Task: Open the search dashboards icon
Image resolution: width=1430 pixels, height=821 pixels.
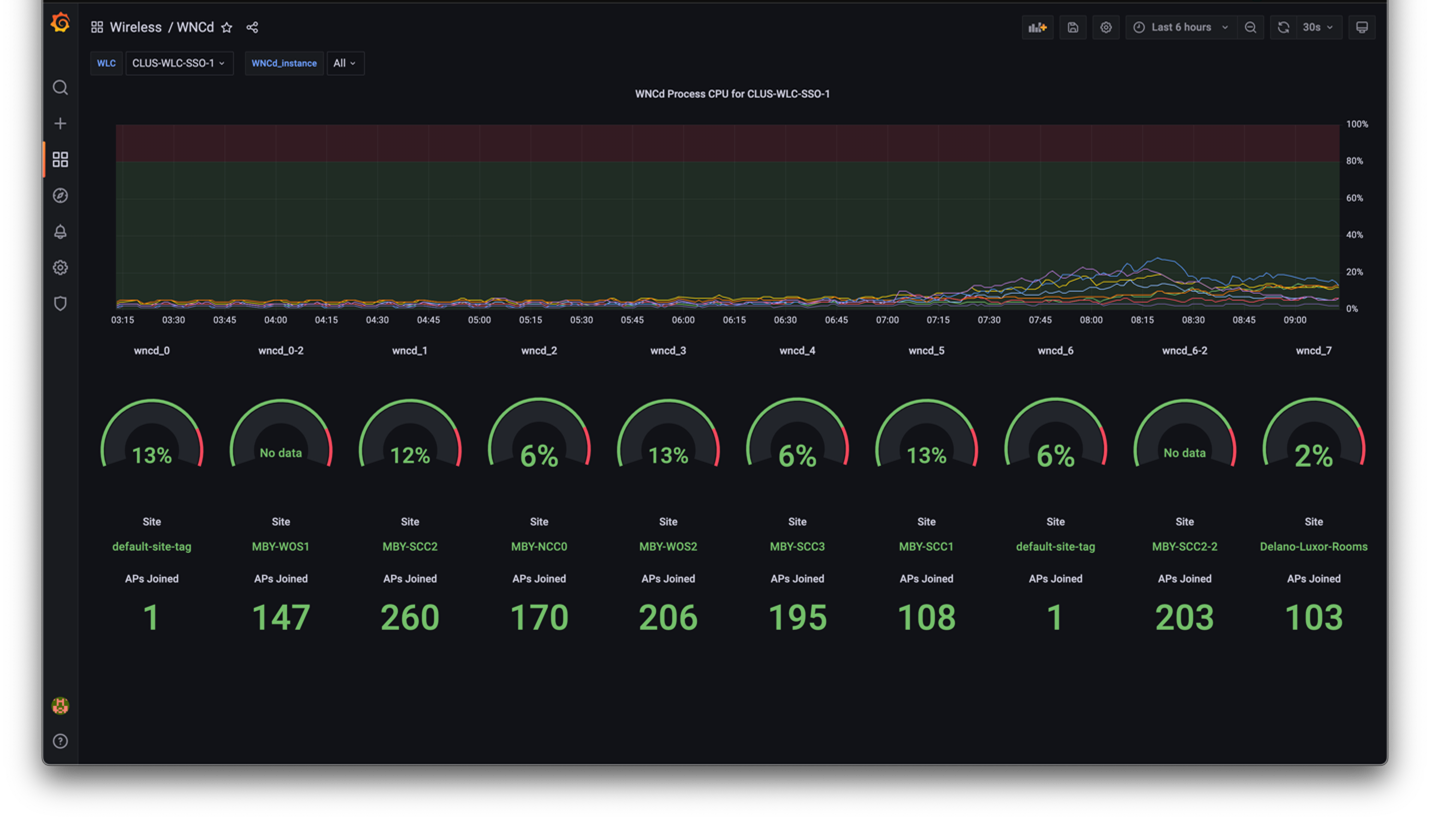Action: 60,88
